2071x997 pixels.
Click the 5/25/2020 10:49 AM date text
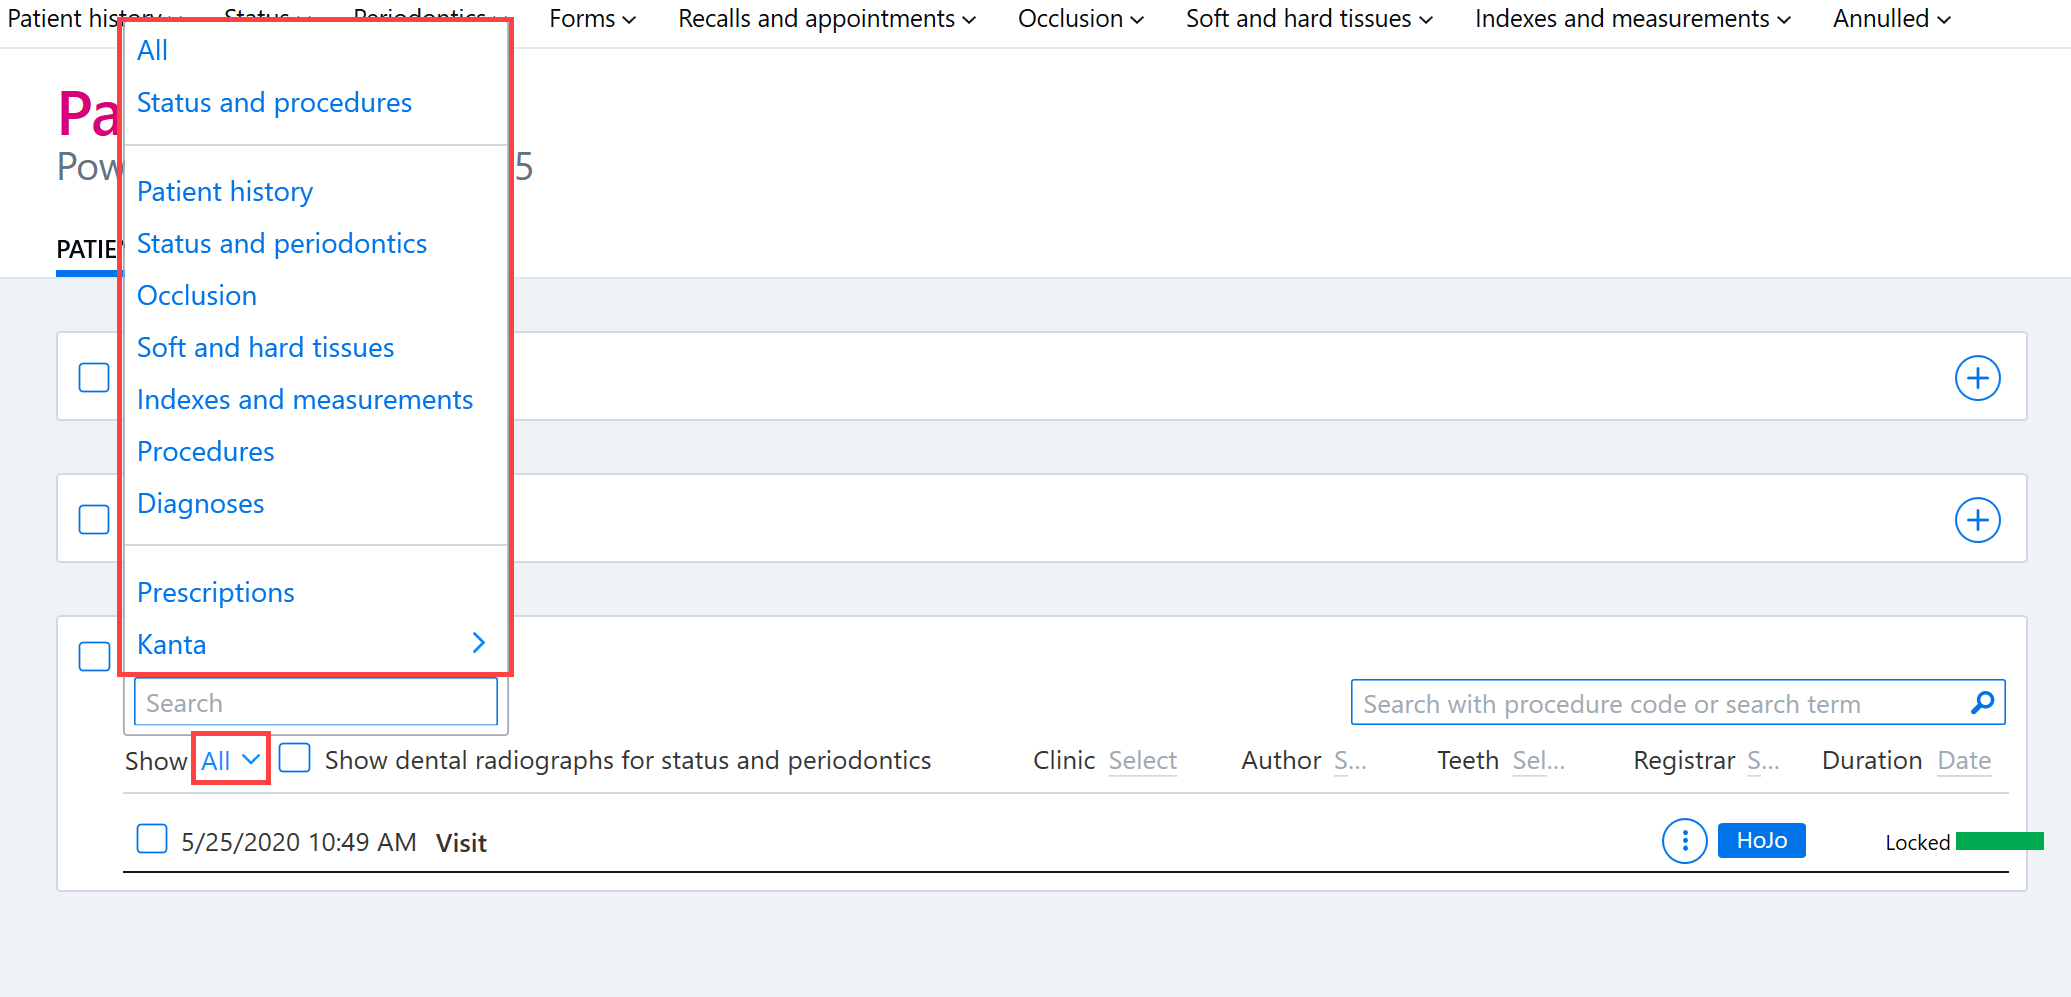pos(299,843)
